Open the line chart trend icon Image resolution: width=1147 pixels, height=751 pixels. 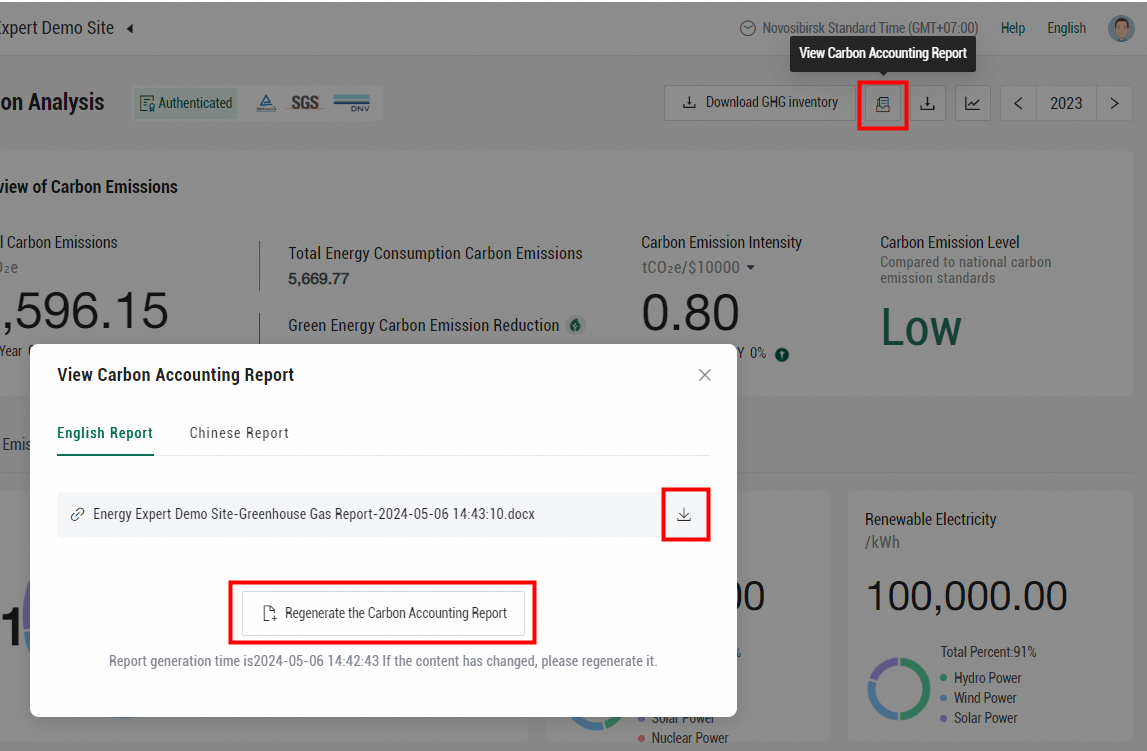[972, 104]
